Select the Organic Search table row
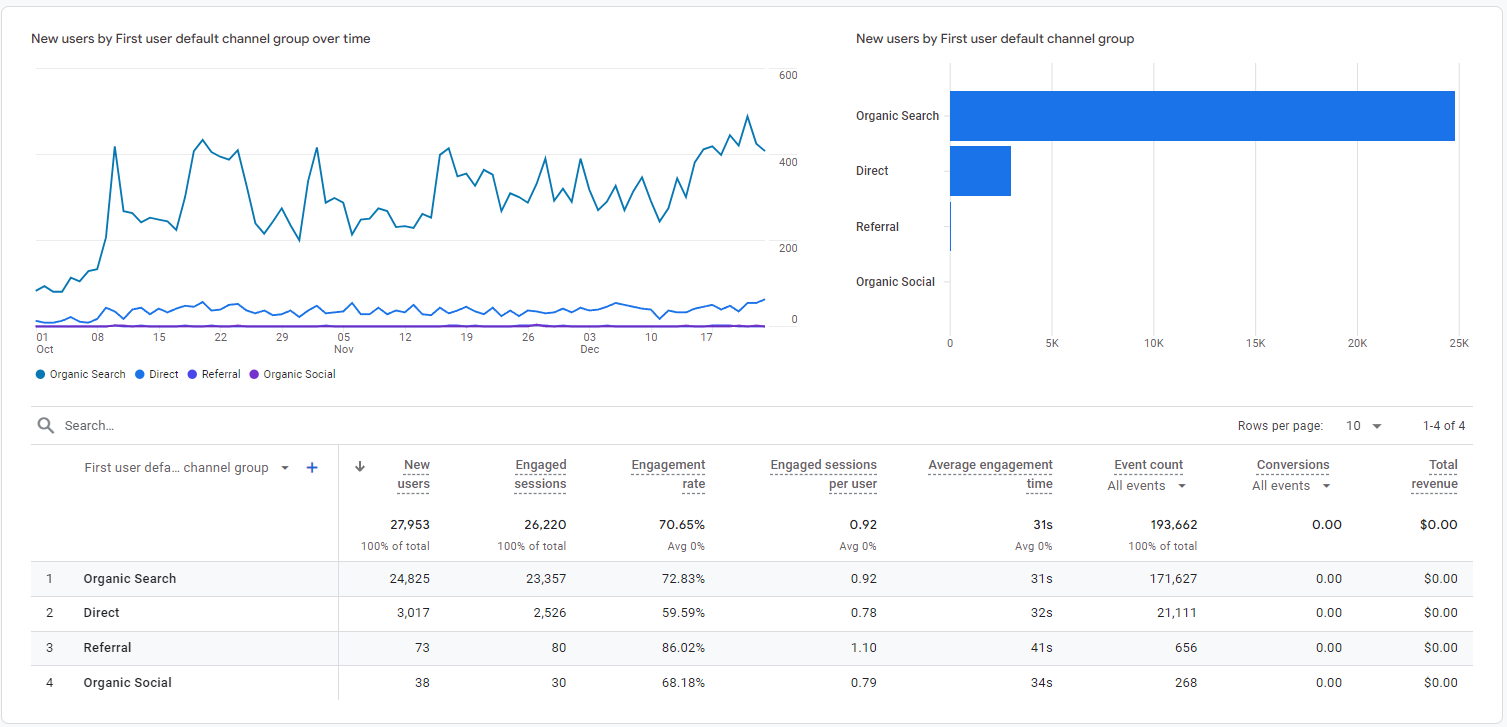 tap(130, 579)
